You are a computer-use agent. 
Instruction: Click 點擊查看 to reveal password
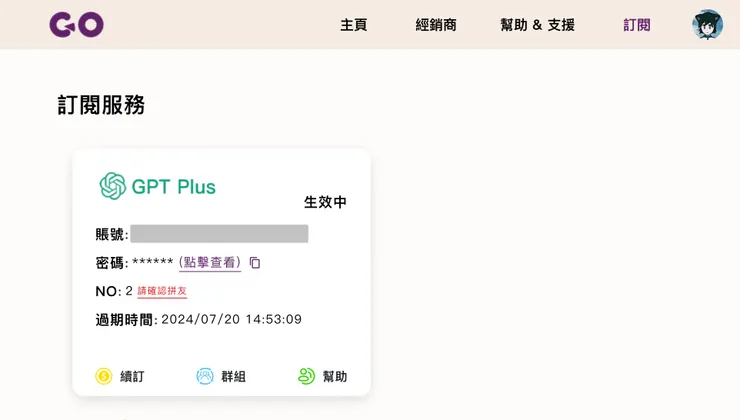point(210,263)
